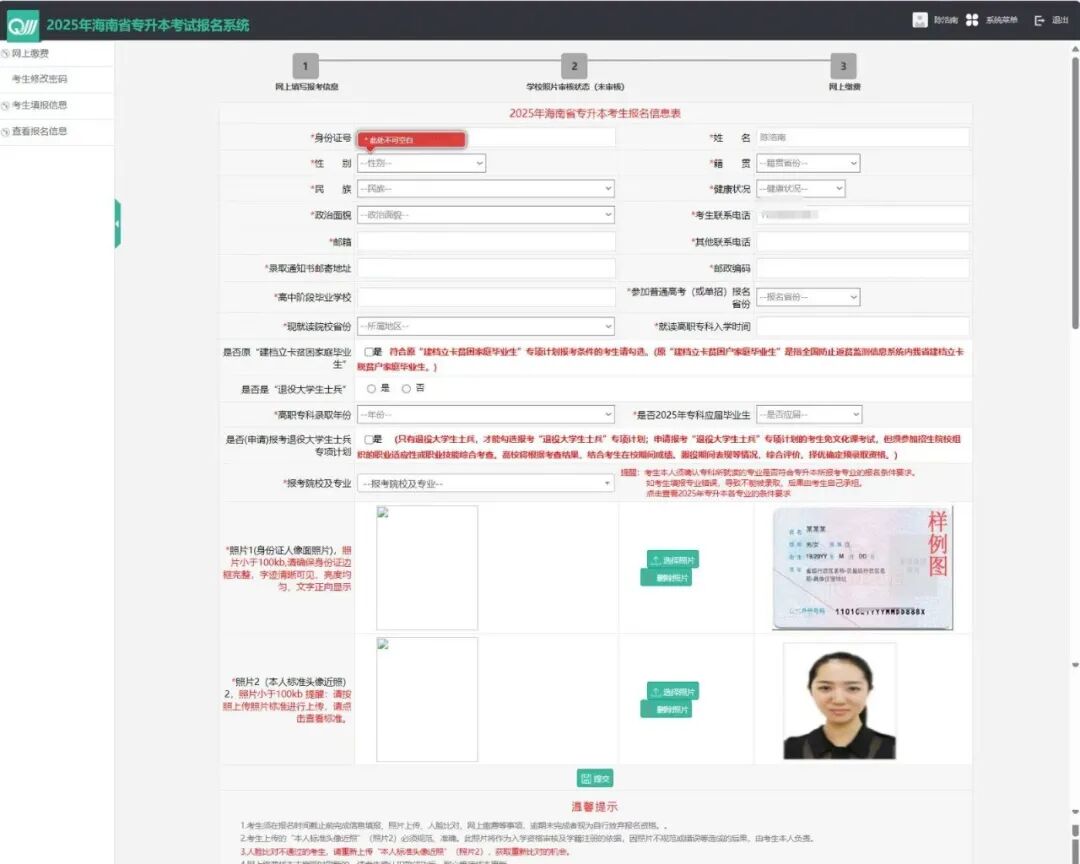The width and height of the screenshot is (1080, 864).
Task: Collapse the sidebar with green handle
Action: click(x=118, y=223)
